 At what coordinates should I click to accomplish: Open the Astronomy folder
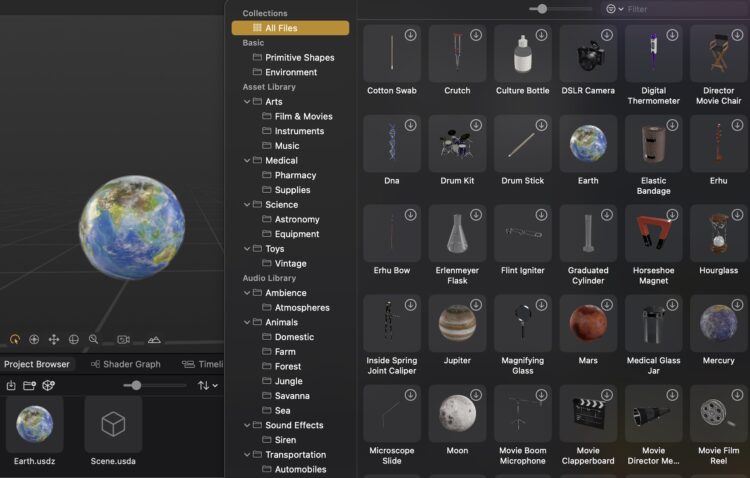coord(297,219)
